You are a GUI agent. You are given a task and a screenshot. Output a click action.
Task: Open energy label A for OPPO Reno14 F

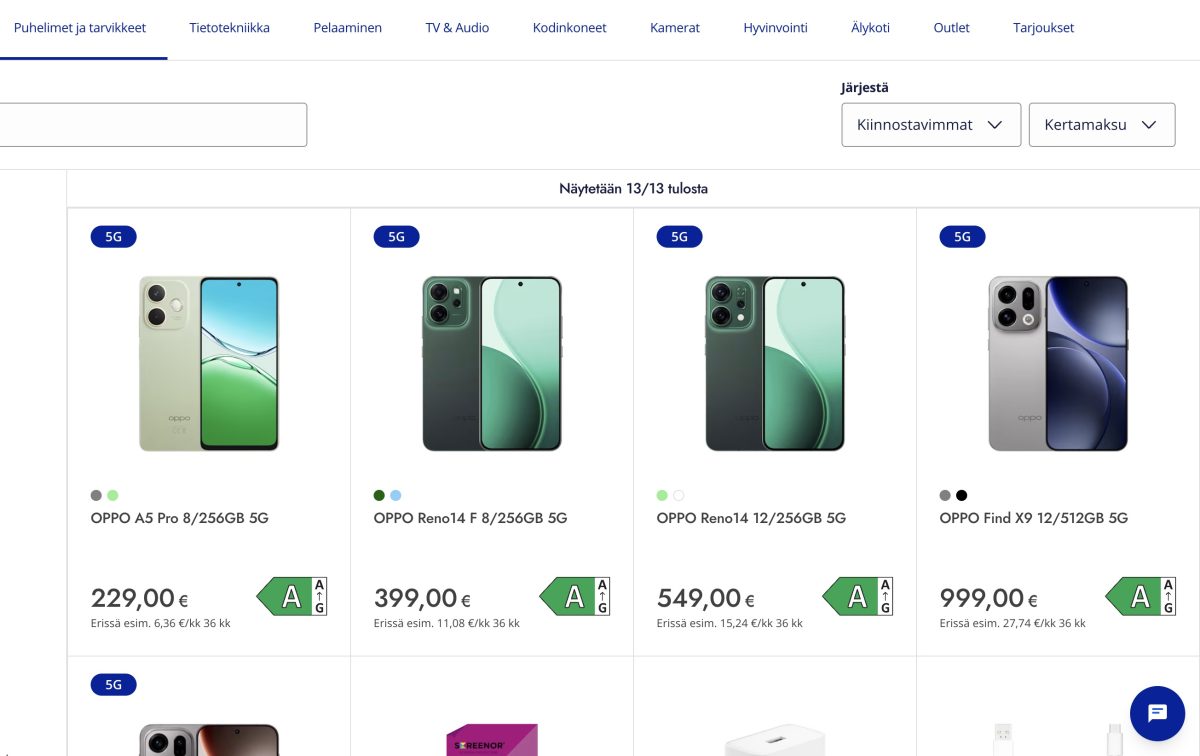574,596
